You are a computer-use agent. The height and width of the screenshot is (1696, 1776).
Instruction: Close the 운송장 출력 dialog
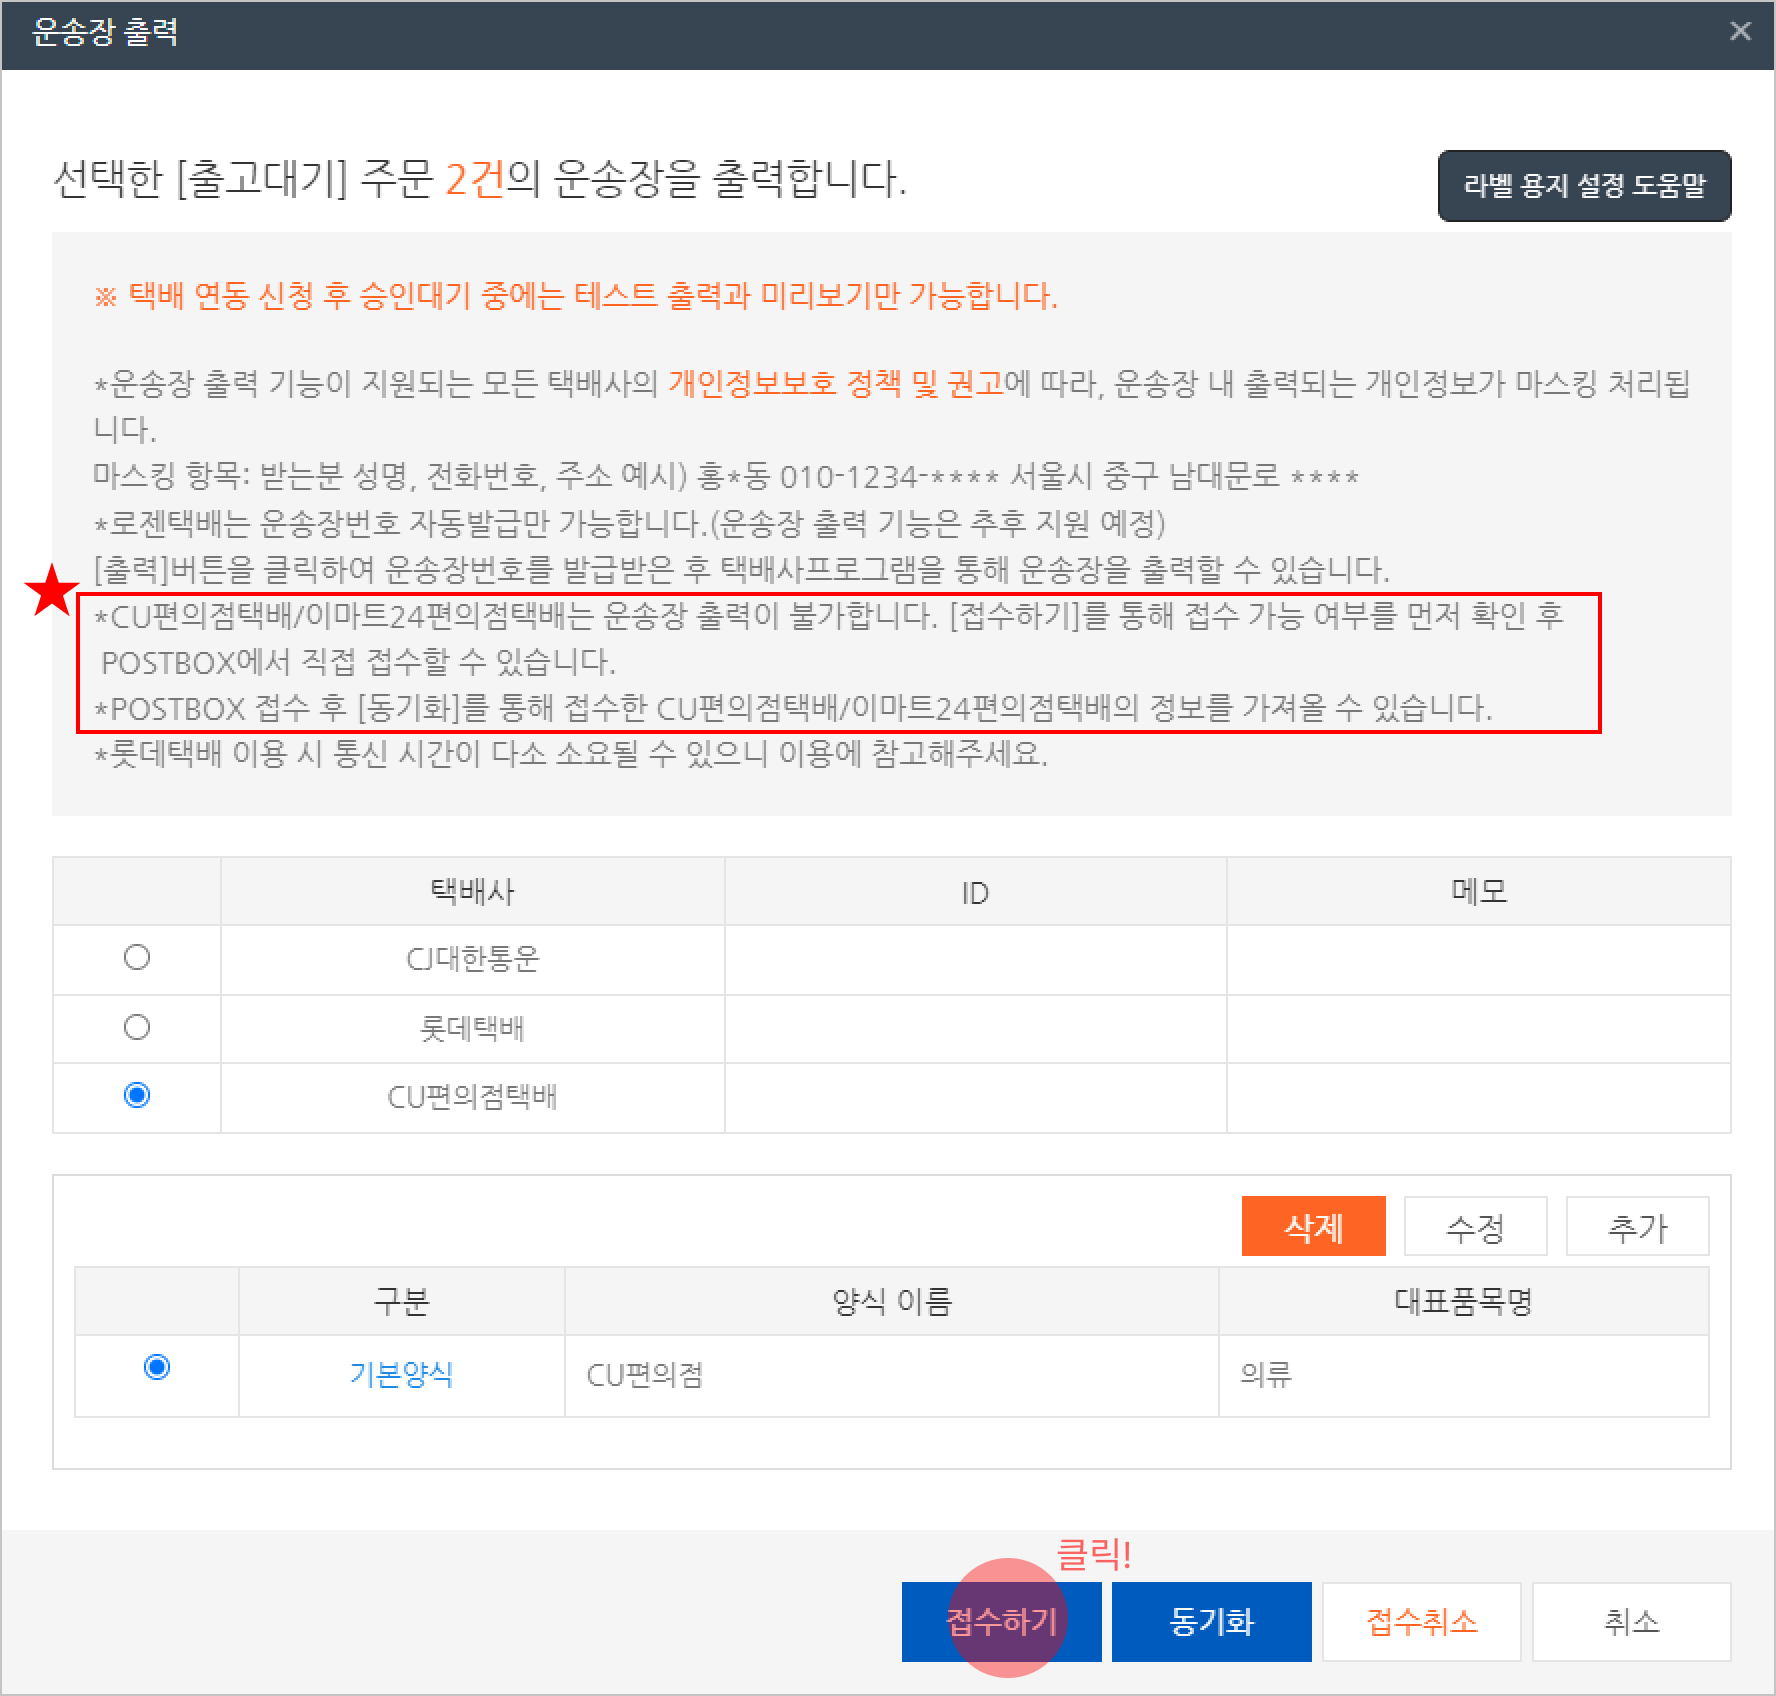pyautogui.click(x=1740, y=32)
